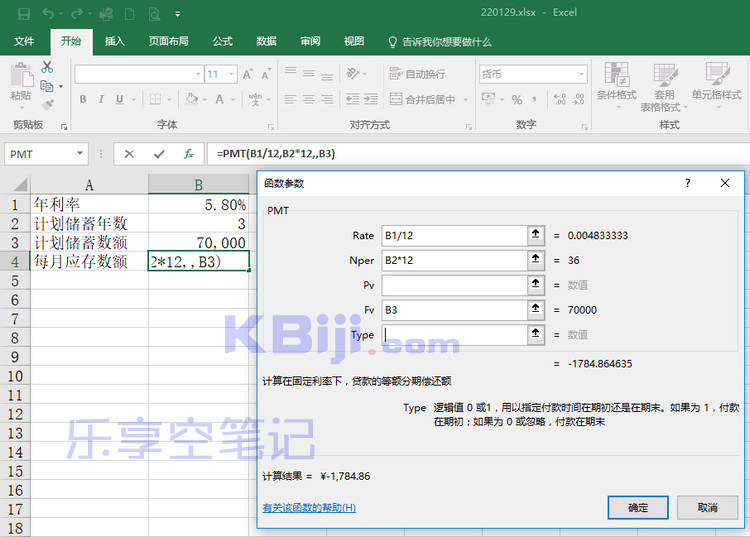The height and width of the screenshot is (537, 750).
Task: Switch to the 数据 Data tab
Action: coord(266,41)
